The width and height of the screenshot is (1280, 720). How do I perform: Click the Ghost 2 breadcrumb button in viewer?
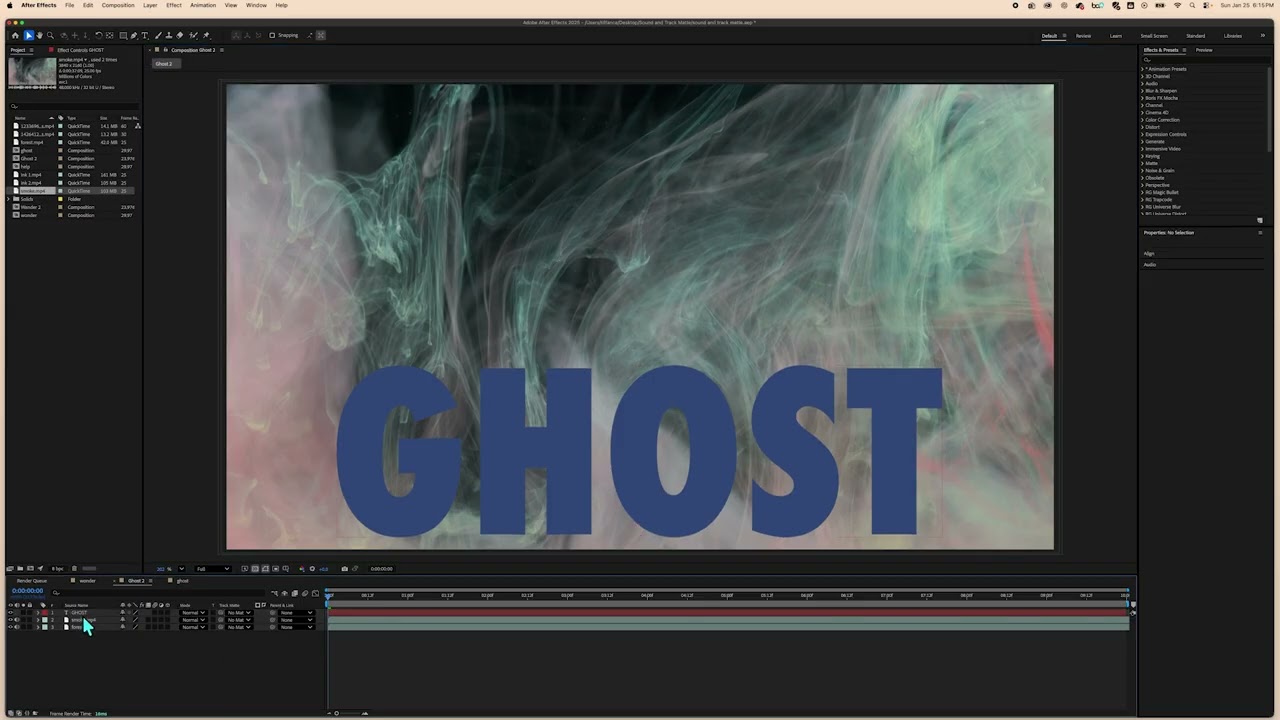tap(164, 64)
